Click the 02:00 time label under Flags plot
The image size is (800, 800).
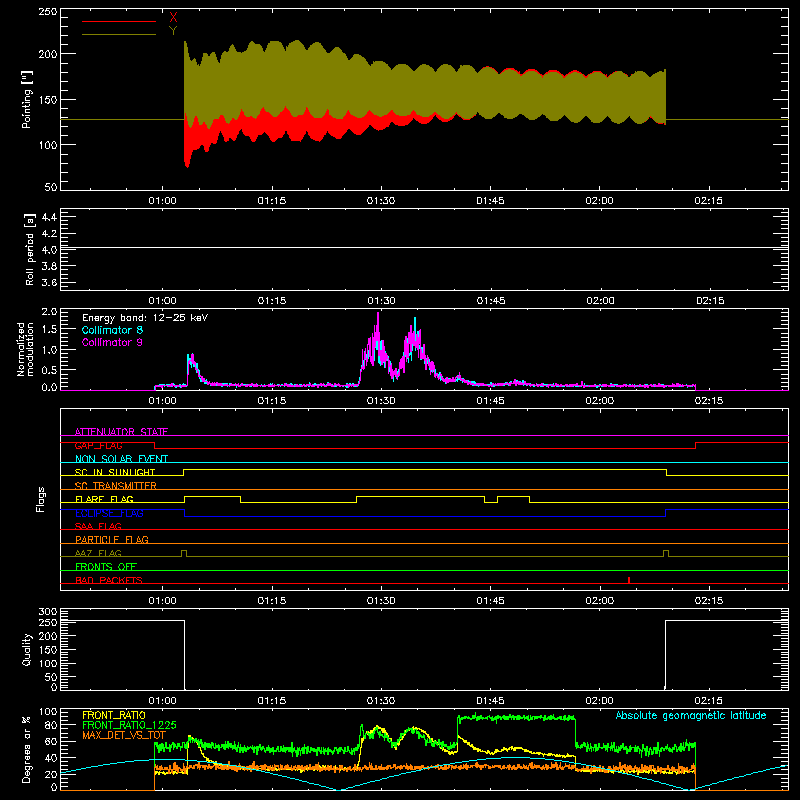tap(599, 601)
